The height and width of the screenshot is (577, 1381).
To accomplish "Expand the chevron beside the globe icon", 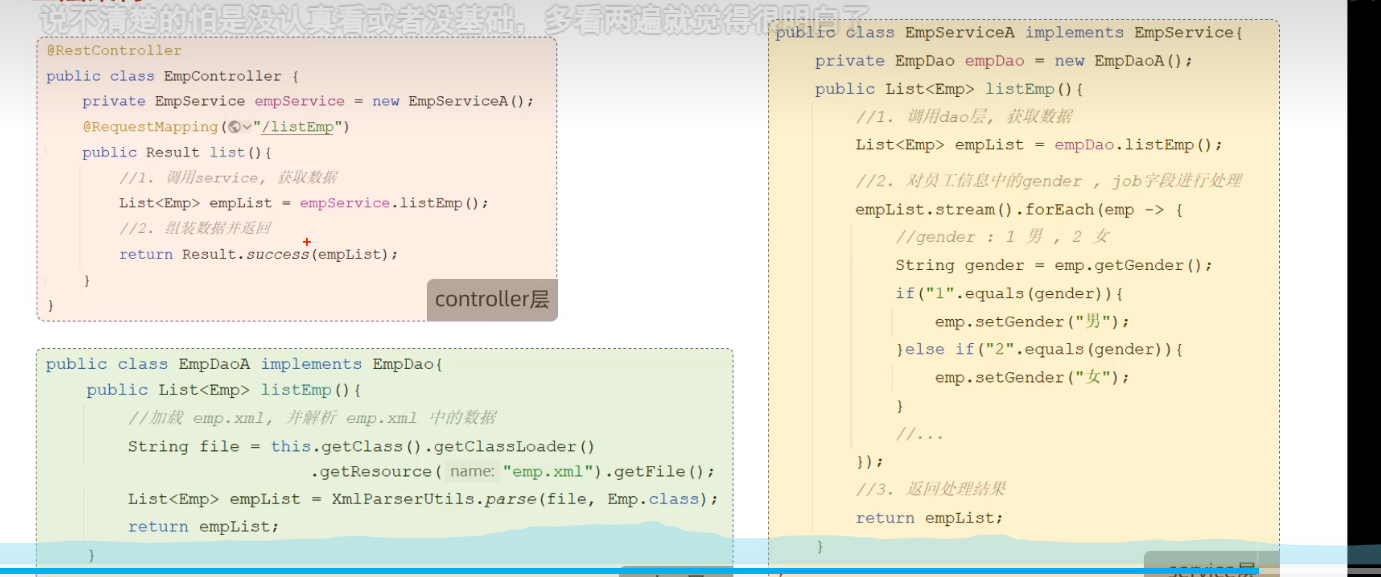I will tap(247, 127).
